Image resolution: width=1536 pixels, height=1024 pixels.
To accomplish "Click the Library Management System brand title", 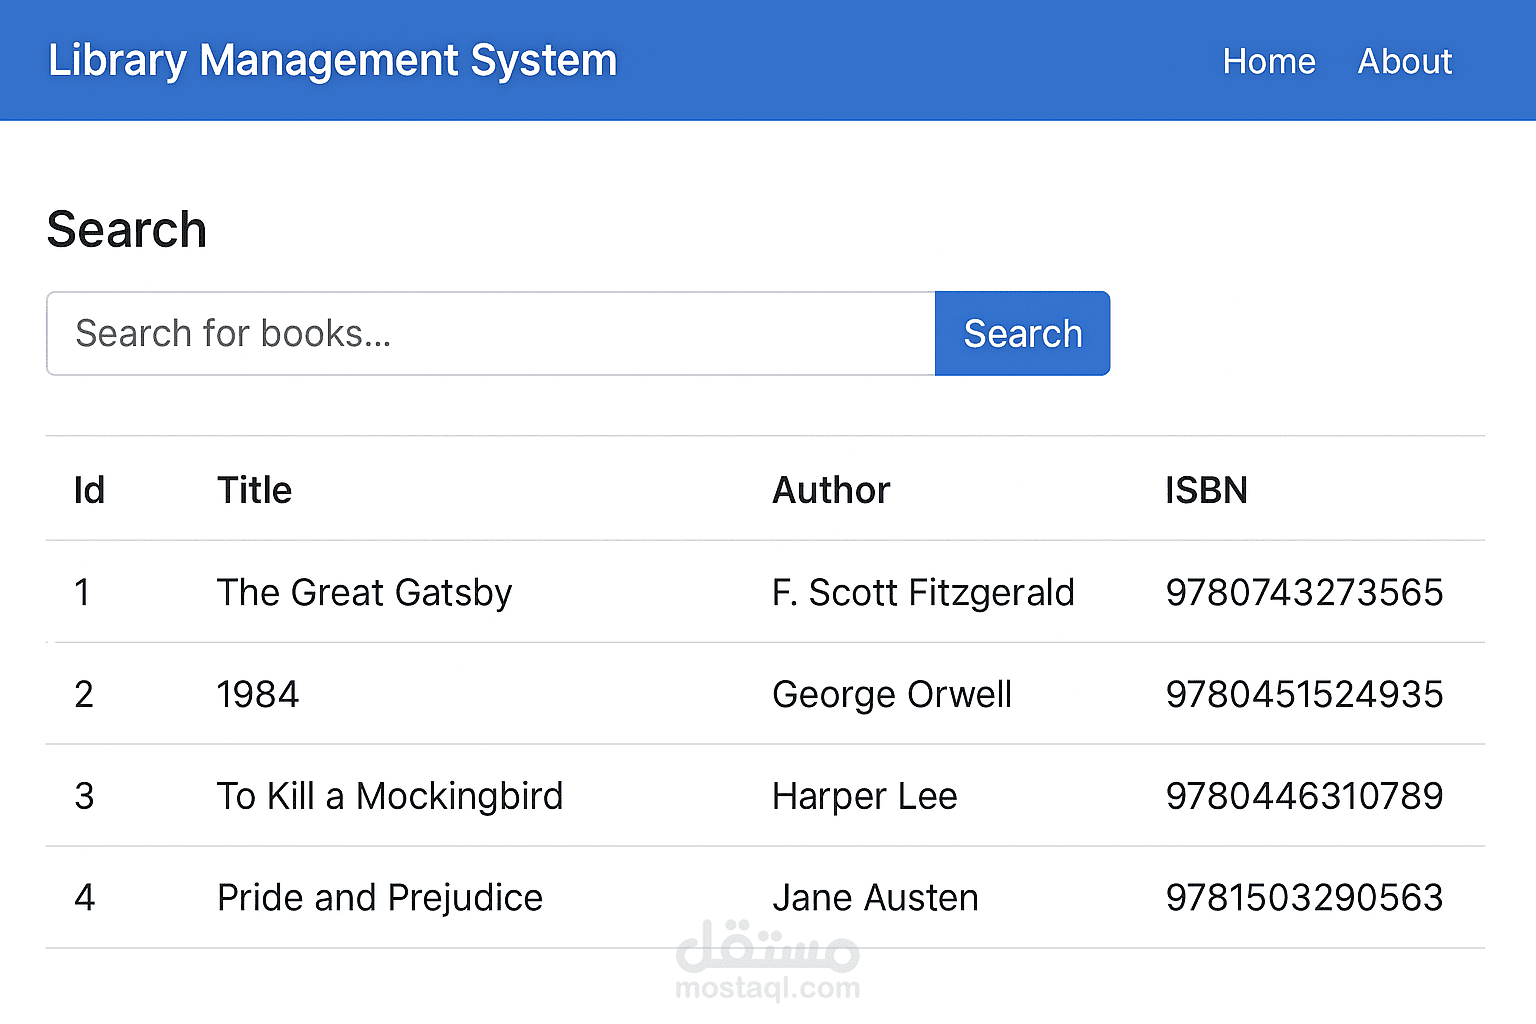I will 332,61.
